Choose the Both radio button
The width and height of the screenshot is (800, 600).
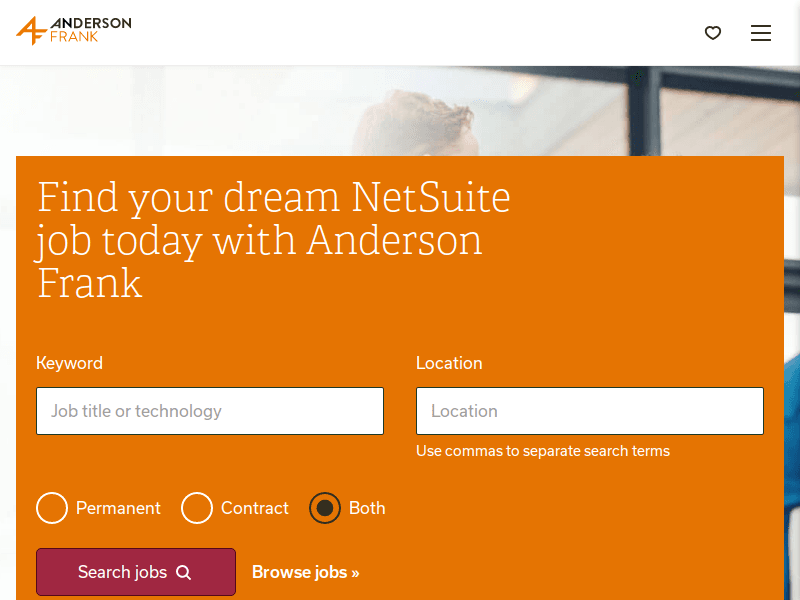point(325,508)
